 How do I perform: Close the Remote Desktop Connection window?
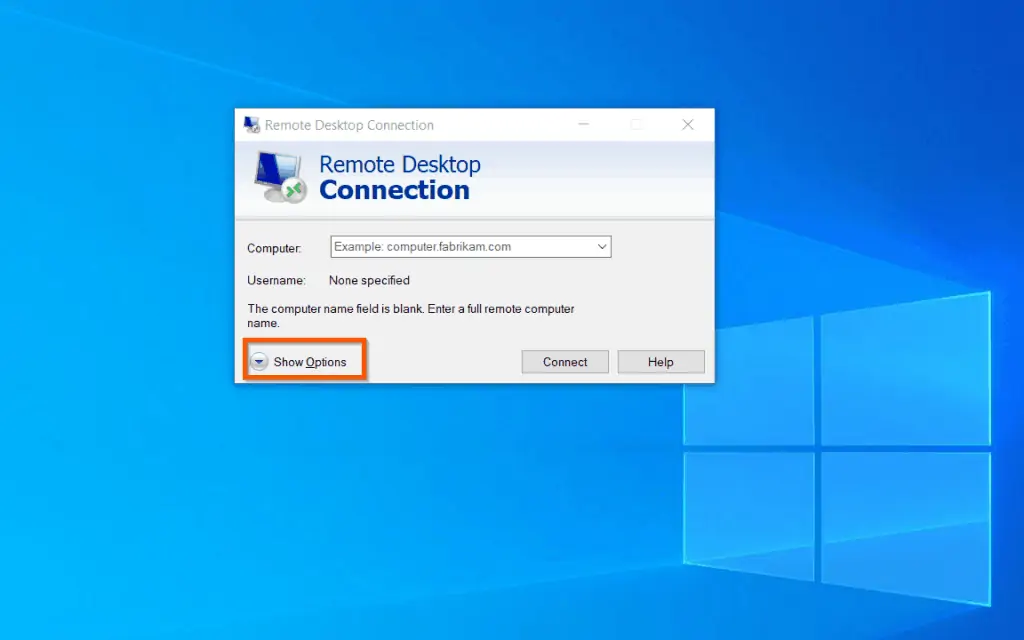(x=688, y=124)
